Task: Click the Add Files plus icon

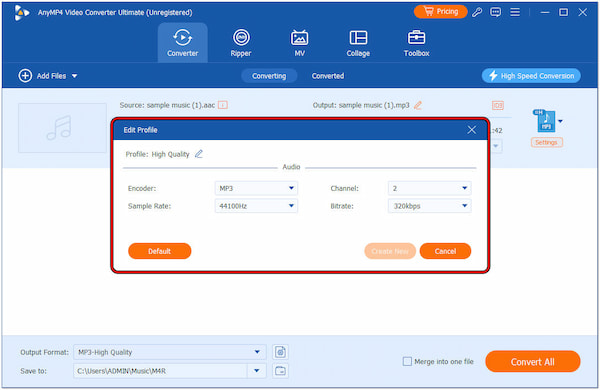Action: point(25,76)
